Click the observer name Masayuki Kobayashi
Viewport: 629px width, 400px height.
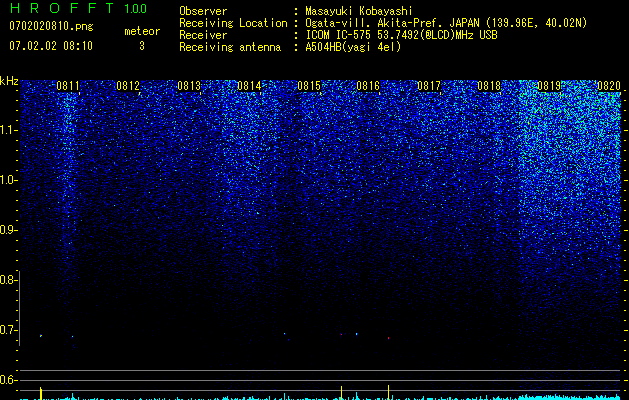tap(359, 11)
